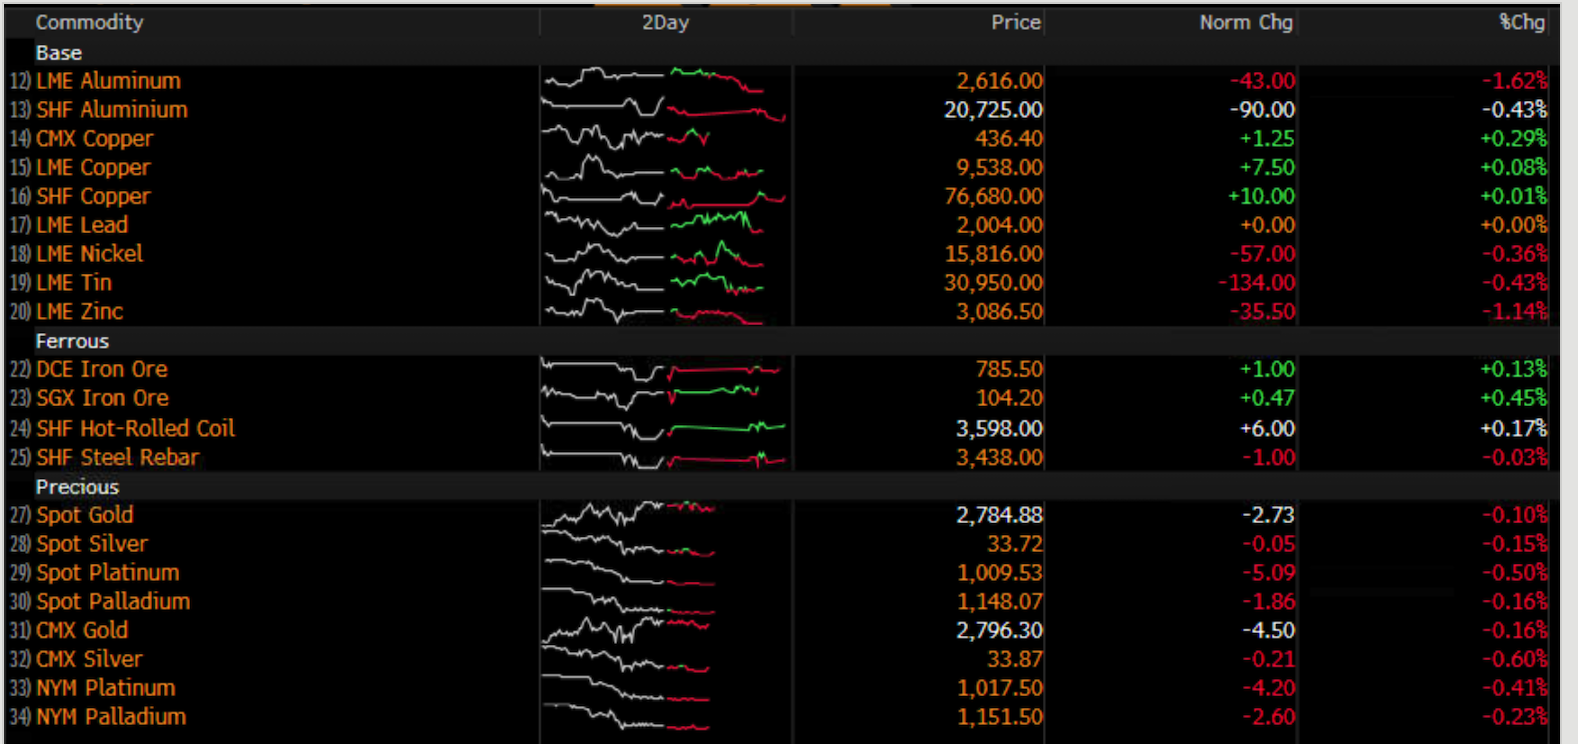Open Spot Platinum commodity entry
This screenshot has height=744, width=1578.
(108, 574)
